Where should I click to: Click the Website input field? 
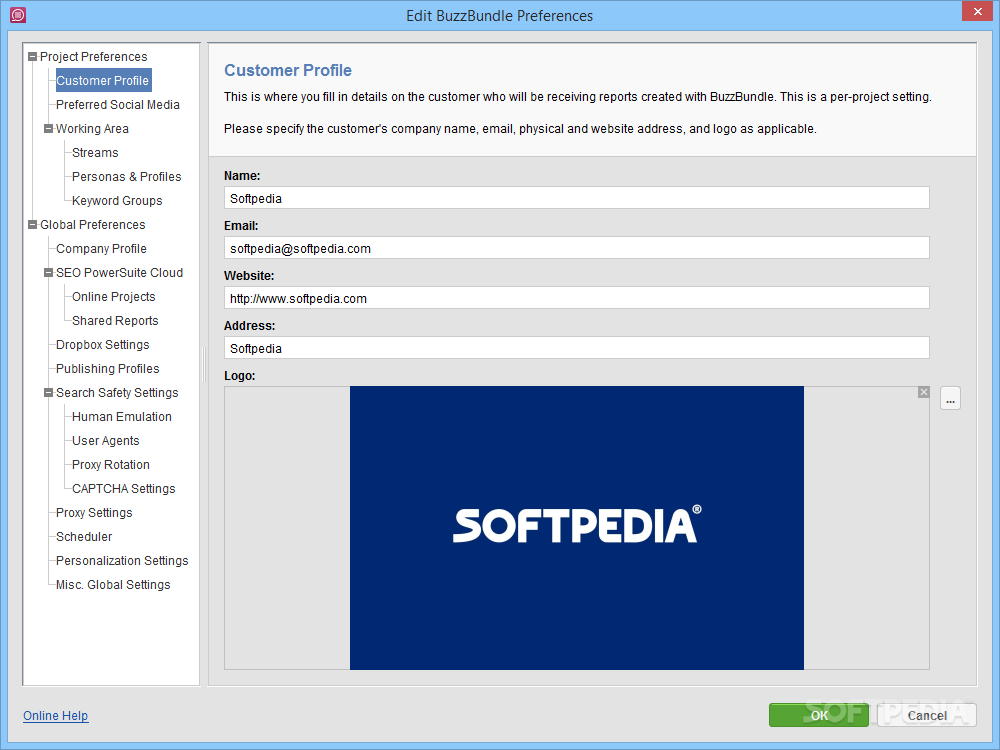577,298
